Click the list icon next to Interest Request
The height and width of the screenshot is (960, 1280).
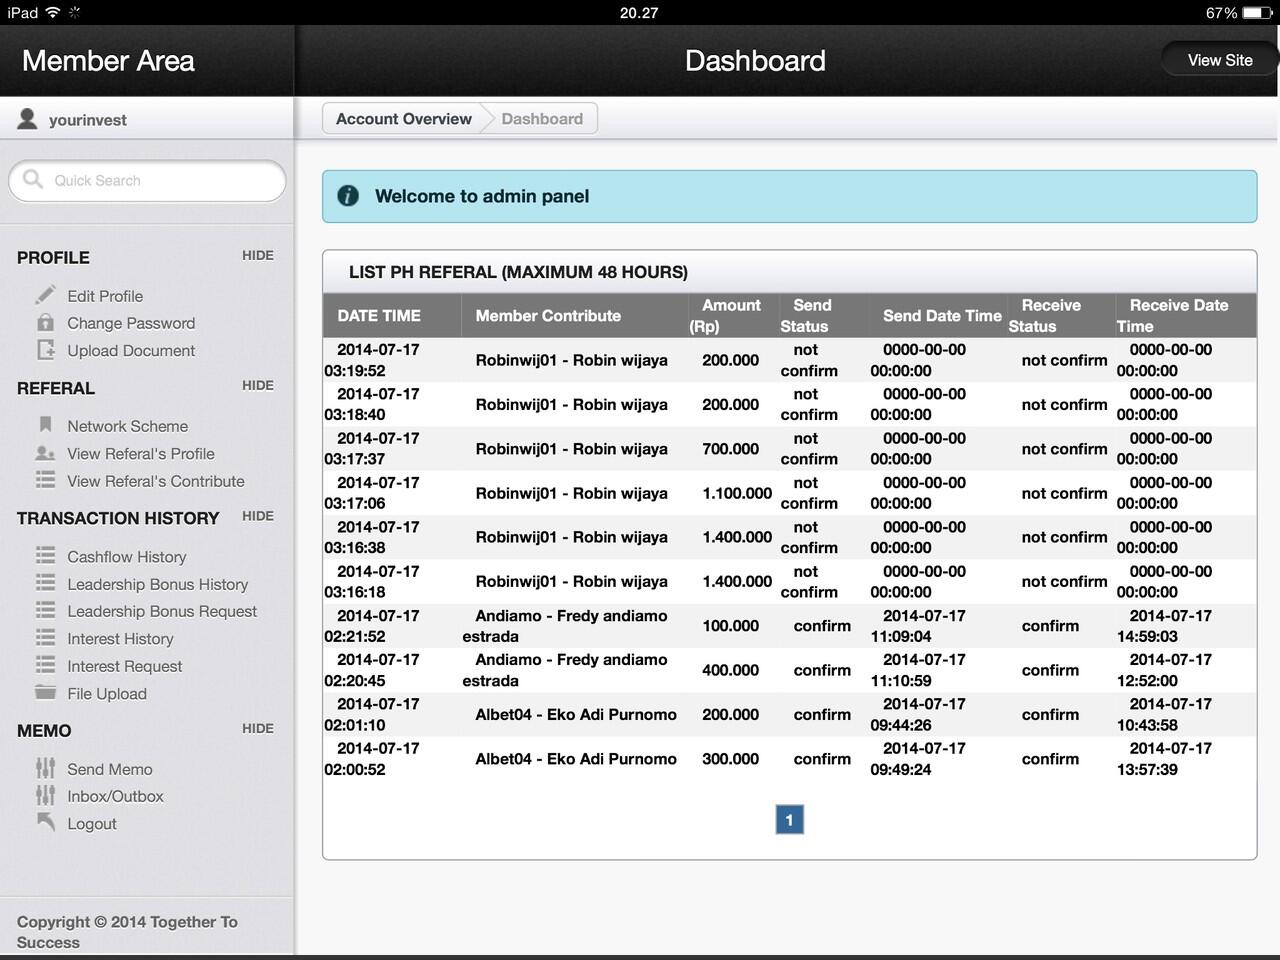(x=45, y=665)
